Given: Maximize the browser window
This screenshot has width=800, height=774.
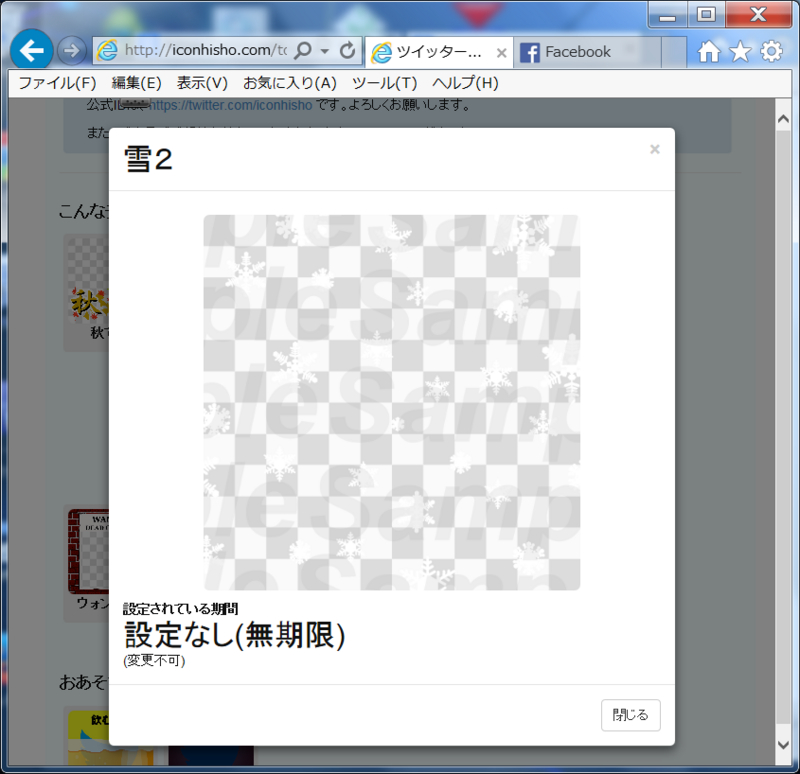Looking at the screenshot, I should tap(706, 15).
